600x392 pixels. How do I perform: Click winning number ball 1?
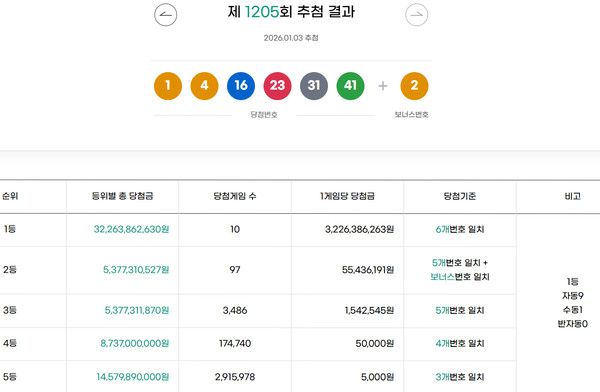tap(168, 86)
